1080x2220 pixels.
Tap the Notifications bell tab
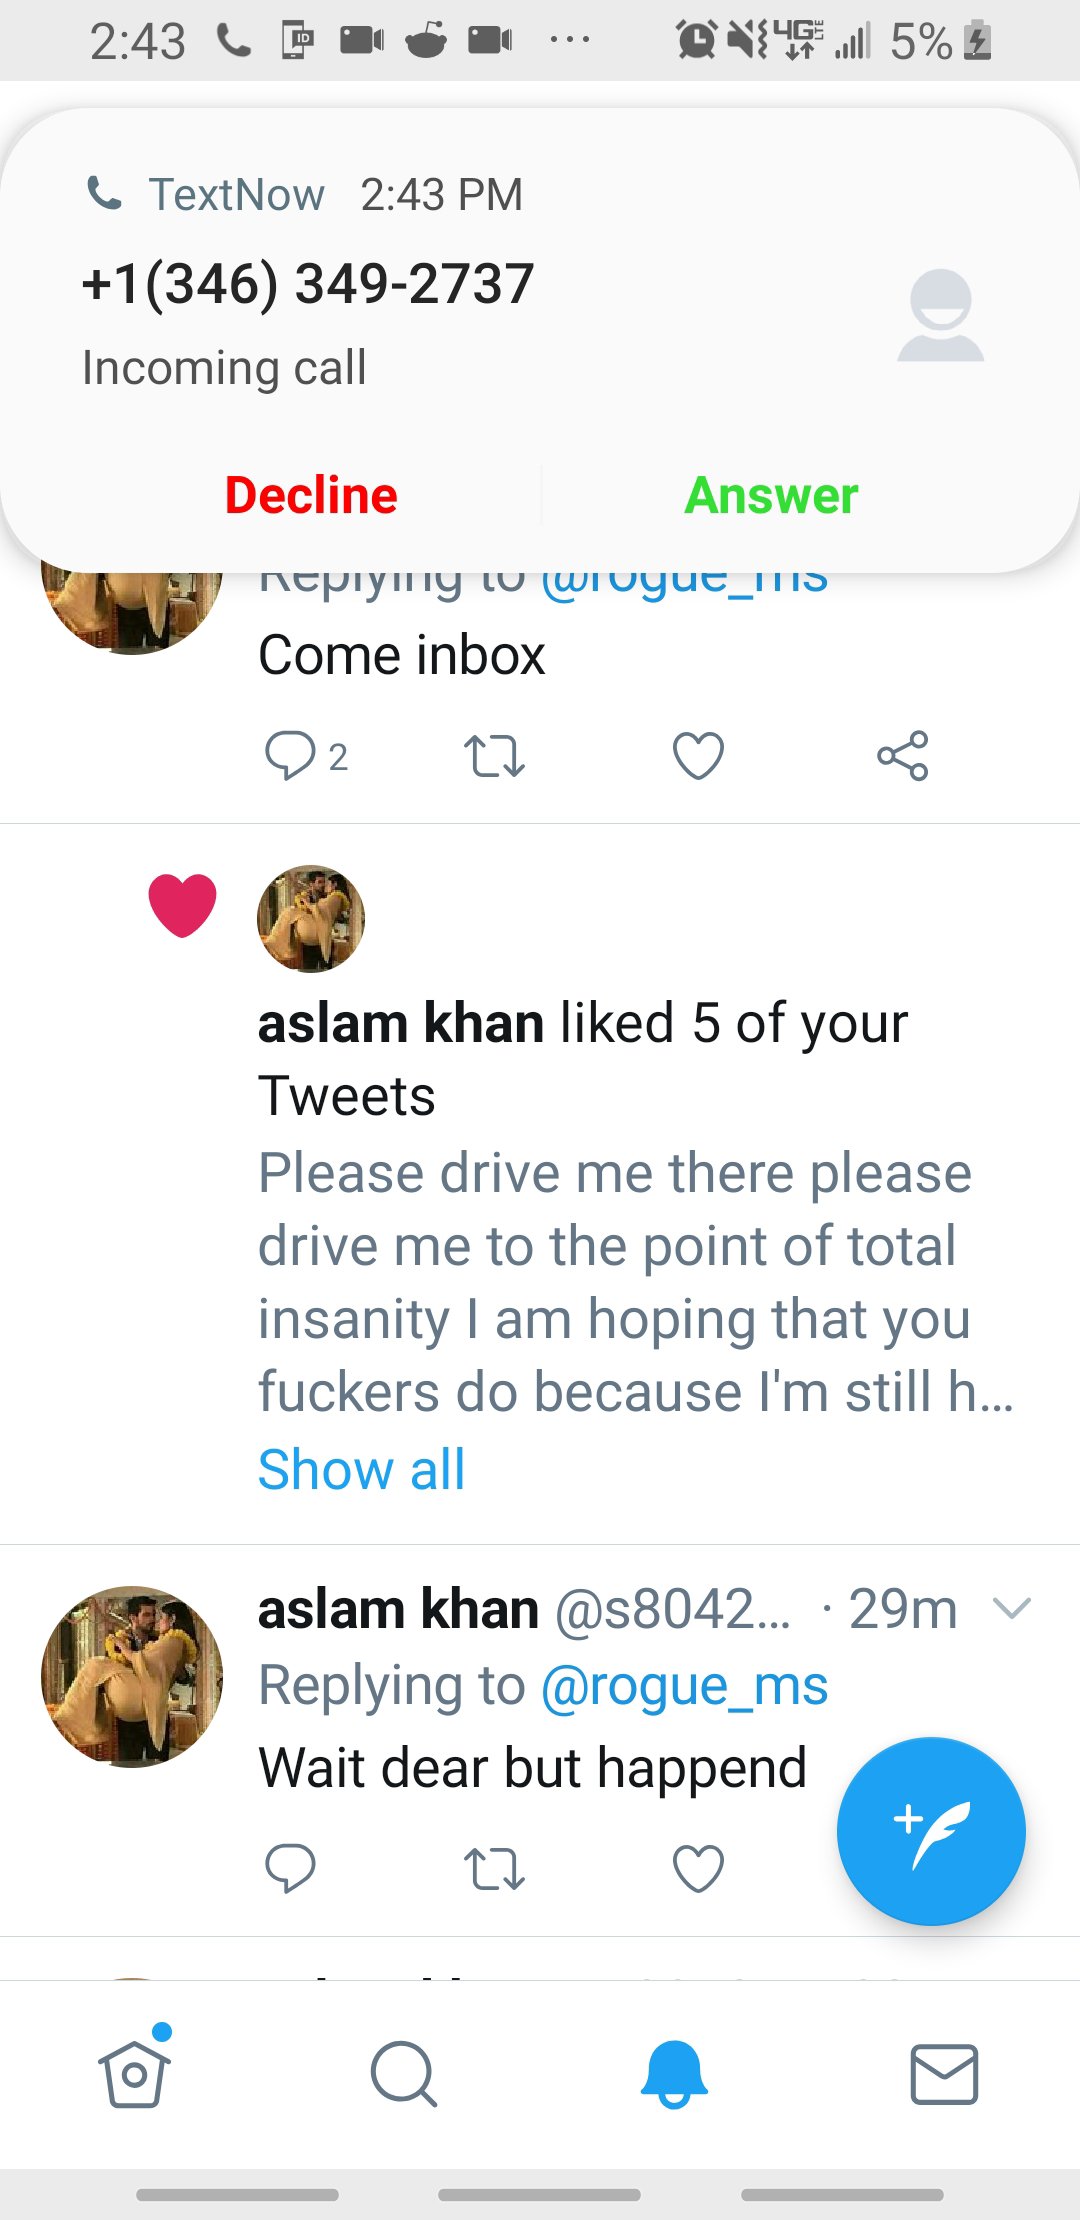click(x=674, y=2074)
